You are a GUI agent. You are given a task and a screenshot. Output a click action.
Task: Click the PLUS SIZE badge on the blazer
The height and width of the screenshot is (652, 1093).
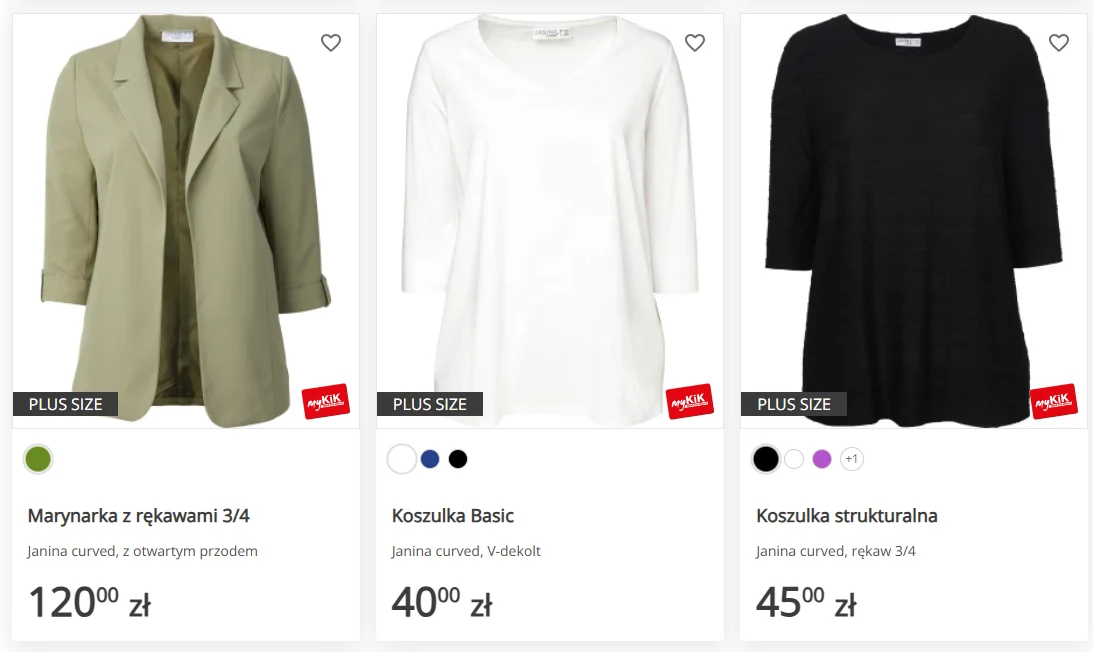(x=64, y=404)
